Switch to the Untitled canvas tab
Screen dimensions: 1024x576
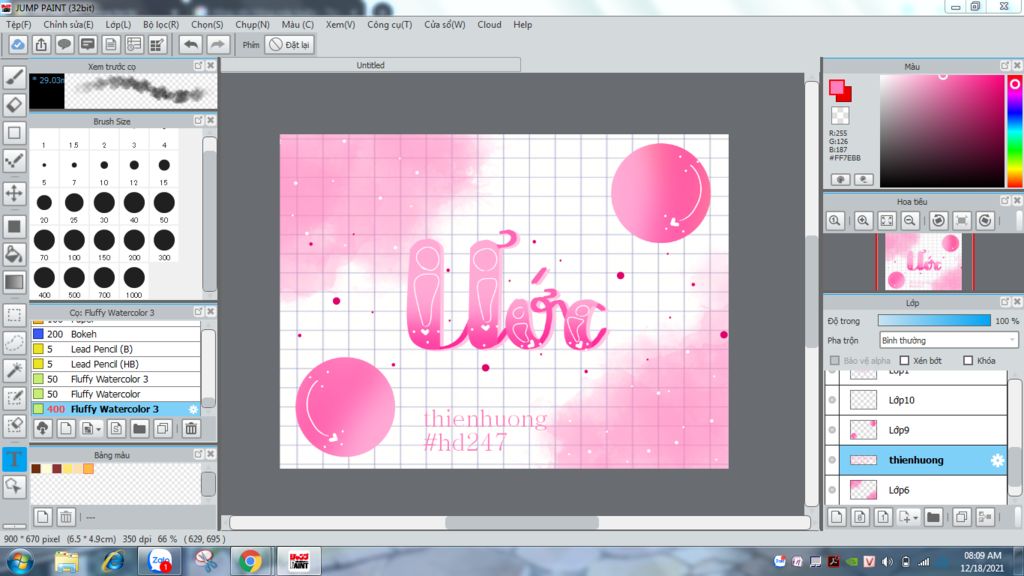[370, 65]
